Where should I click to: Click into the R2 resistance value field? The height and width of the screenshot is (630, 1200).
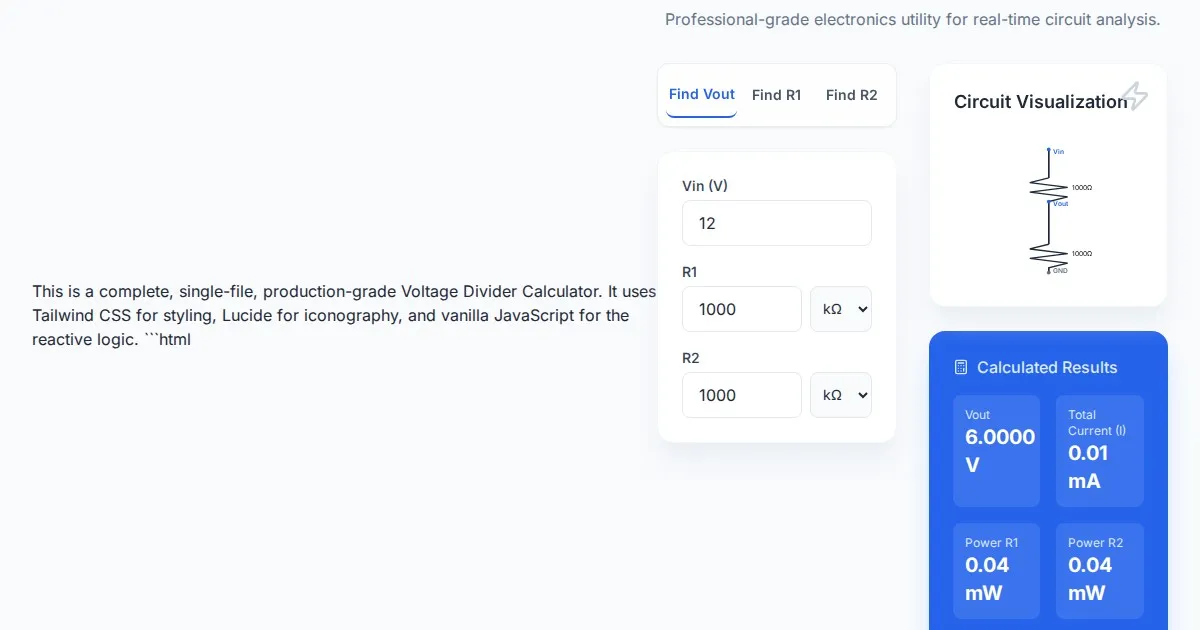741,395
